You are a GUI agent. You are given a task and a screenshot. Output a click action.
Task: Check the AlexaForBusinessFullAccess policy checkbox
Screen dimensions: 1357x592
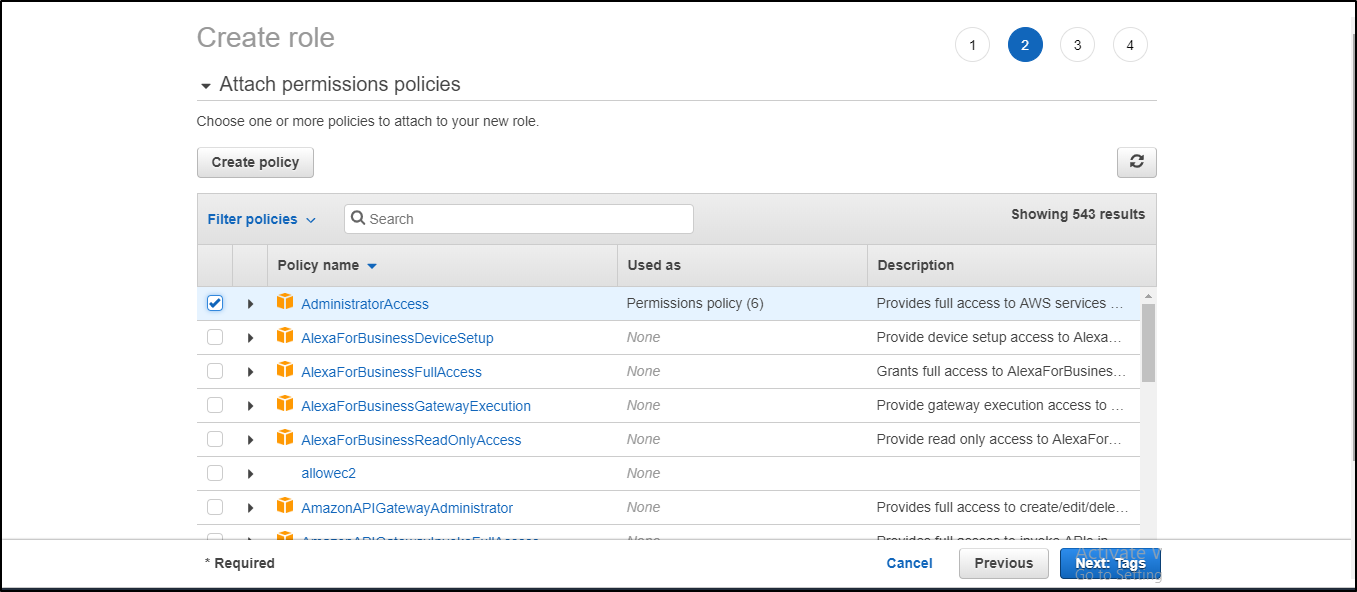click(215, 371)
